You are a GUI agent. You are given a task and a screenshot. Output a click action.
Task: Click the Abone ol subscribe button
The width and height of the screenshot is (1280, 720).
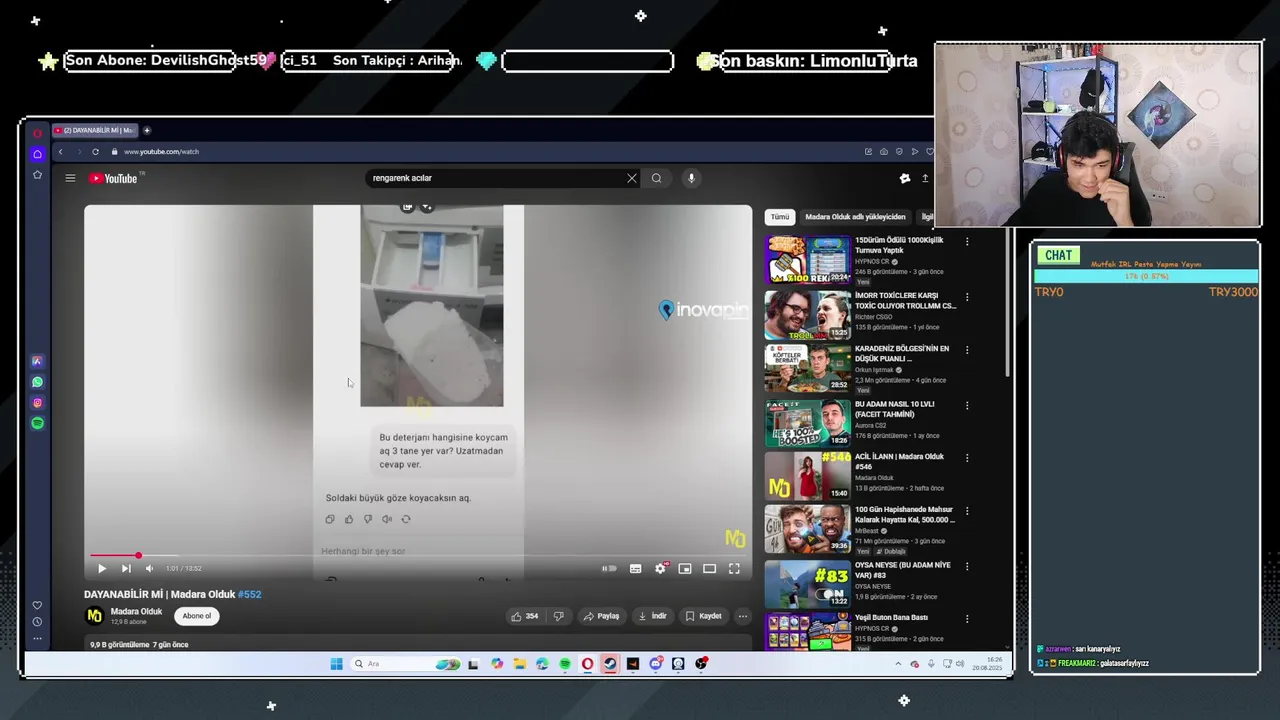click(197, 616)
